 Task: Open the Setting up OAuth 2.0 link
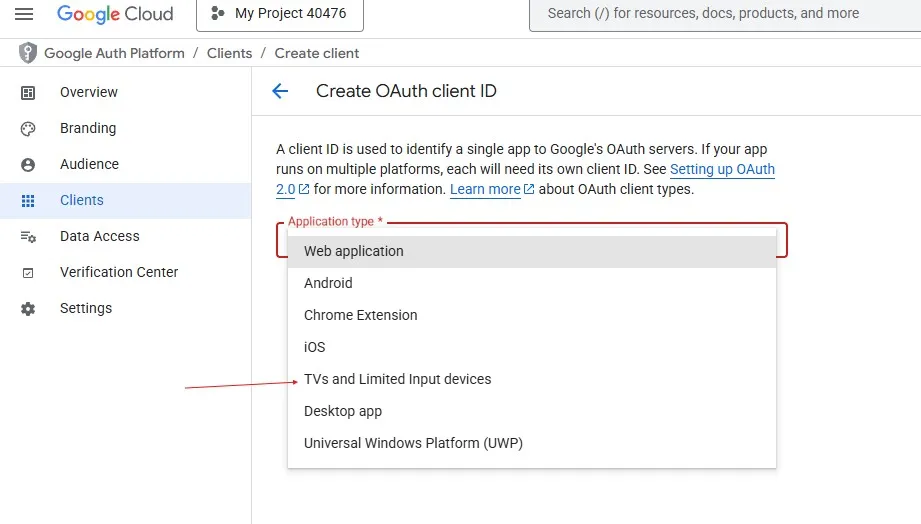[722, 169]
